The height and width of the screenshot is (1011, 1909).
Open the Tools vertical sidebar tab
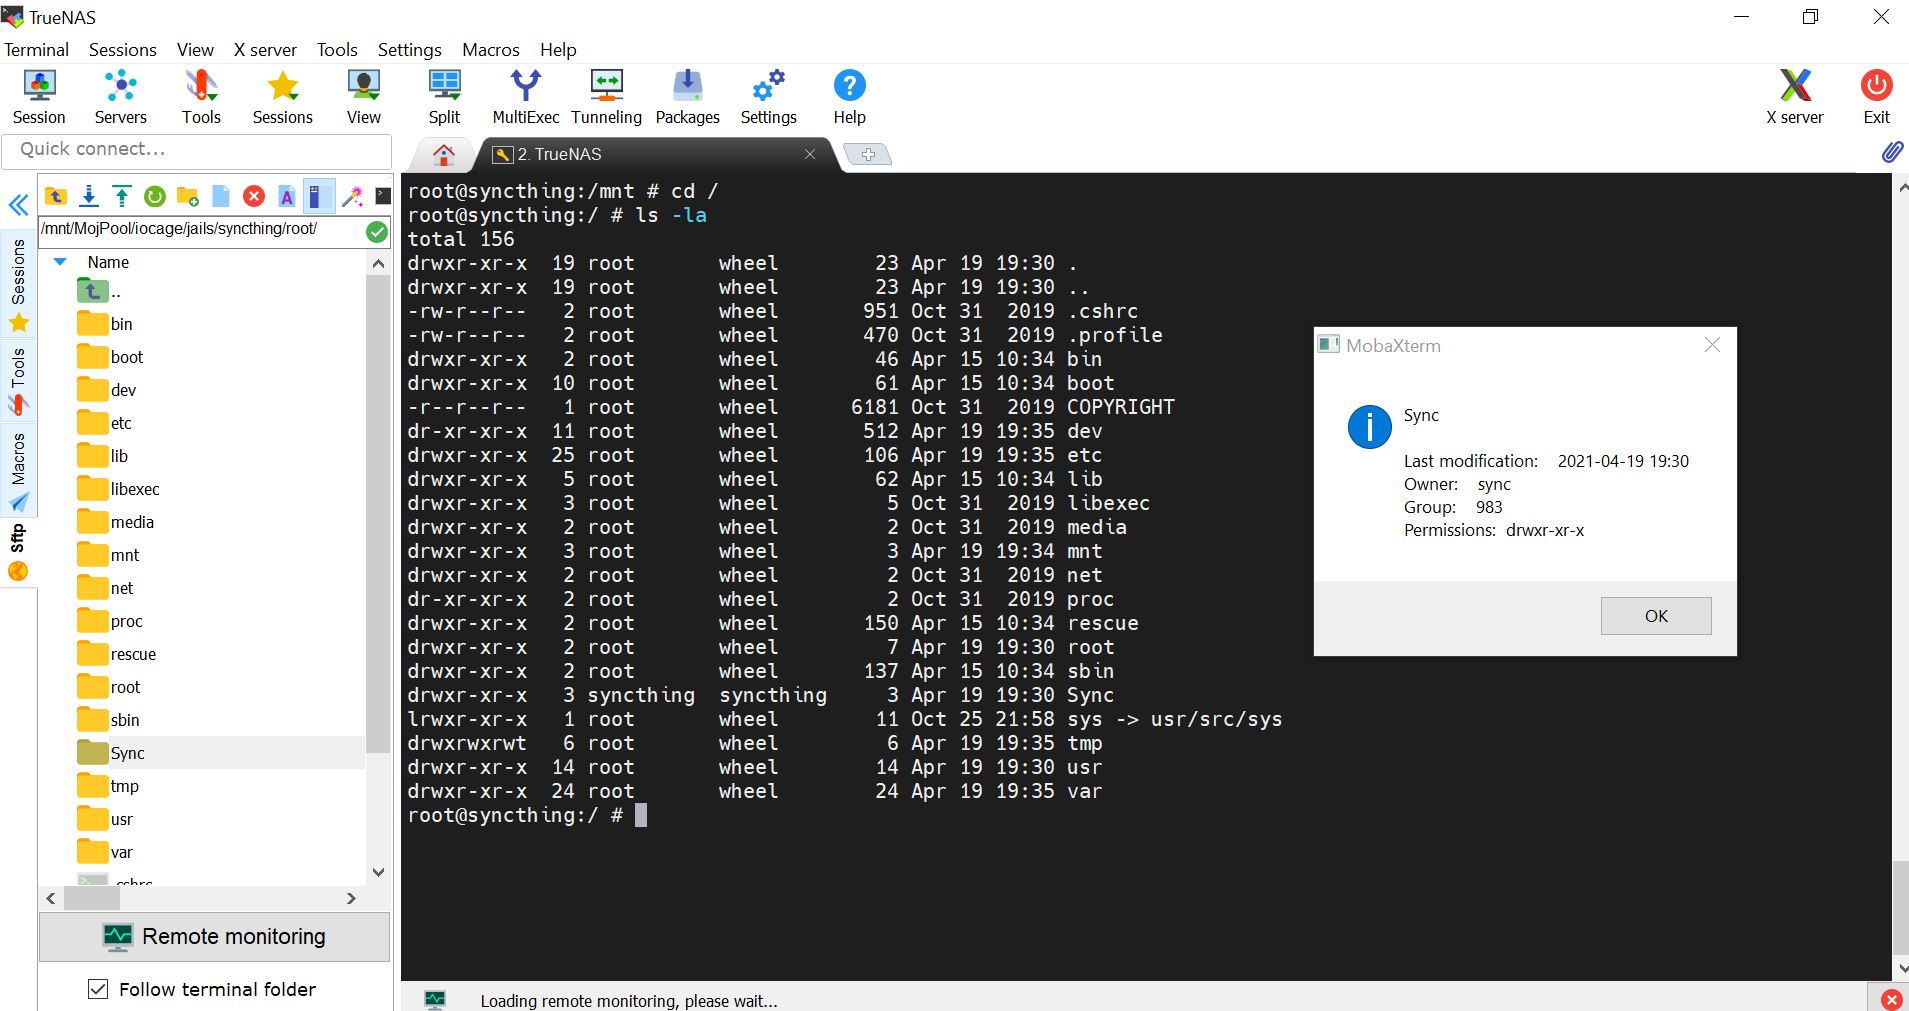pos(18,380)
